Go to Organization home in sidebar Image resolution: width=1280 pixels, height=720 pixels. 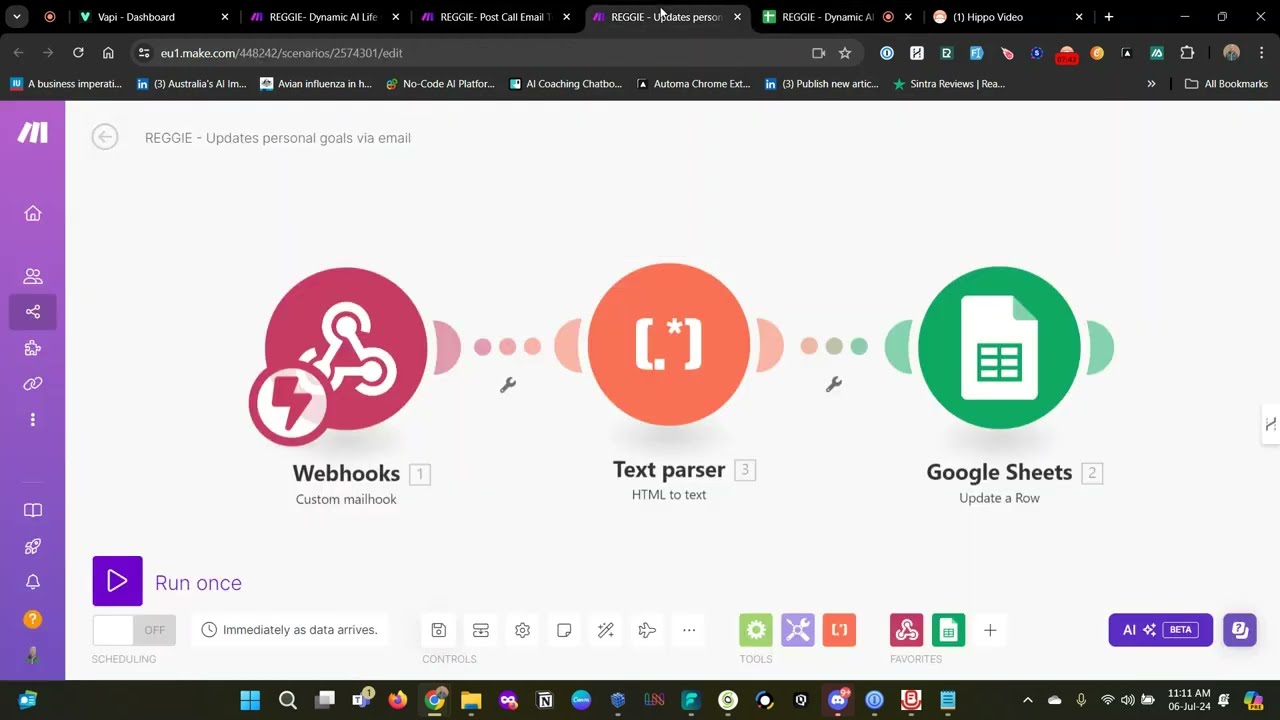click(33, 213)
